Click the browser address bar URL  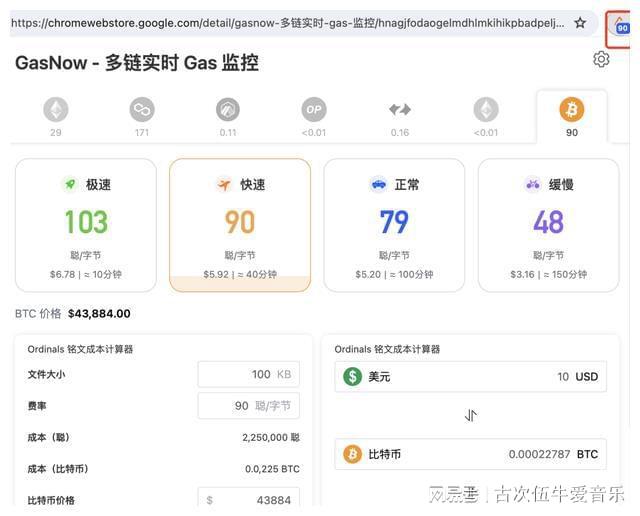coord(288,23)
